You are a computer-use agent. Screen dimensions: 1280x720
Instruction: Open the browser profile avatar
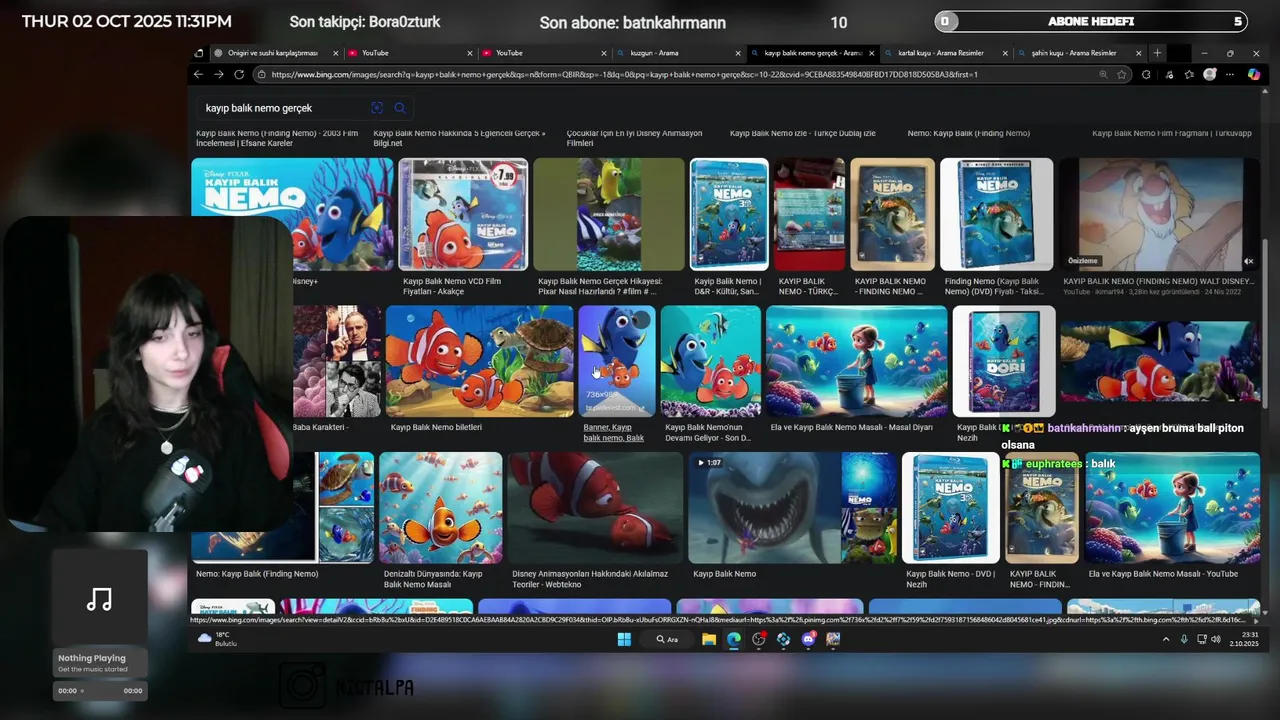1210,74
